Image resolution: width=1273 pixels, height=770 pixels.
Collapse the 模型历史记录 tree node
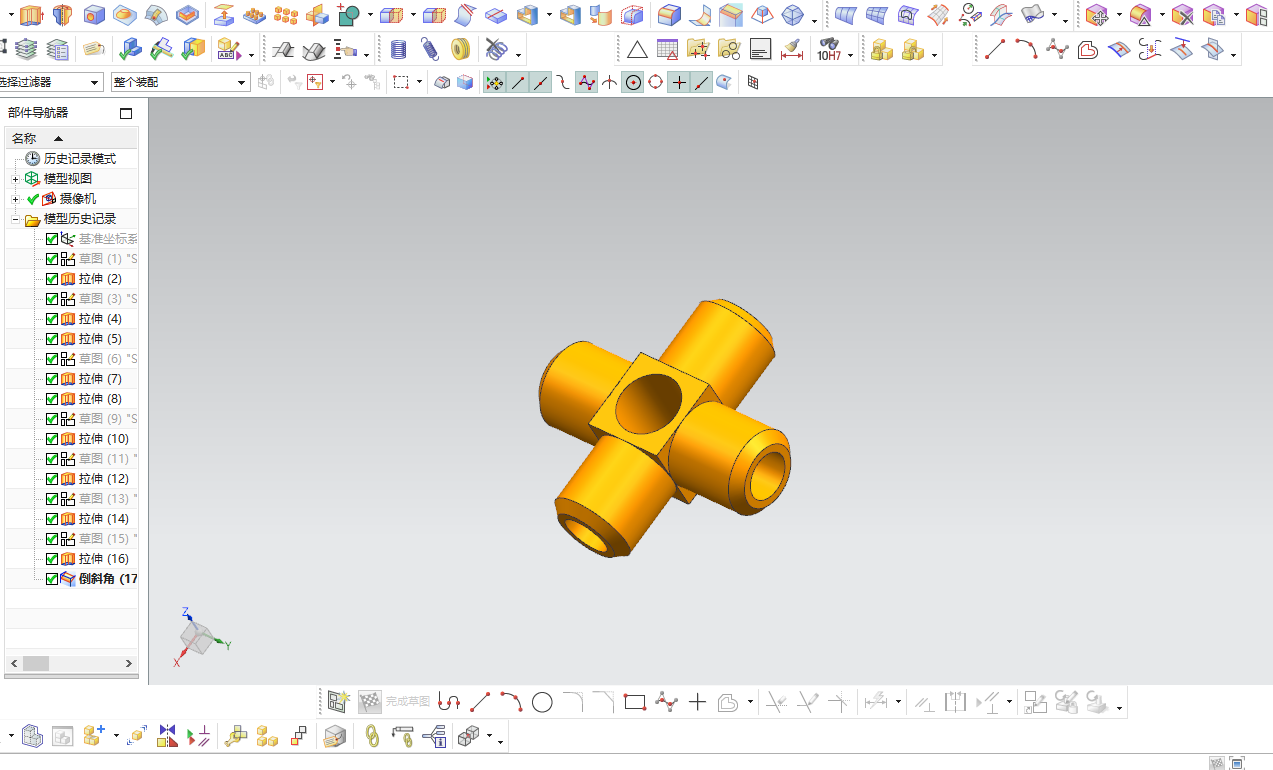coord(16,219)
